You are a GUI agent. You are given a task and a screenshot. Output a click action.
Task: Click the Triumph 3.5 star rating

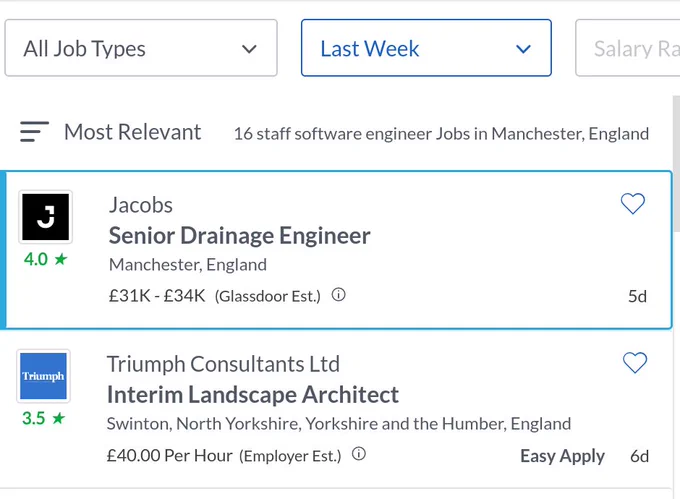[x=43, y=418]
